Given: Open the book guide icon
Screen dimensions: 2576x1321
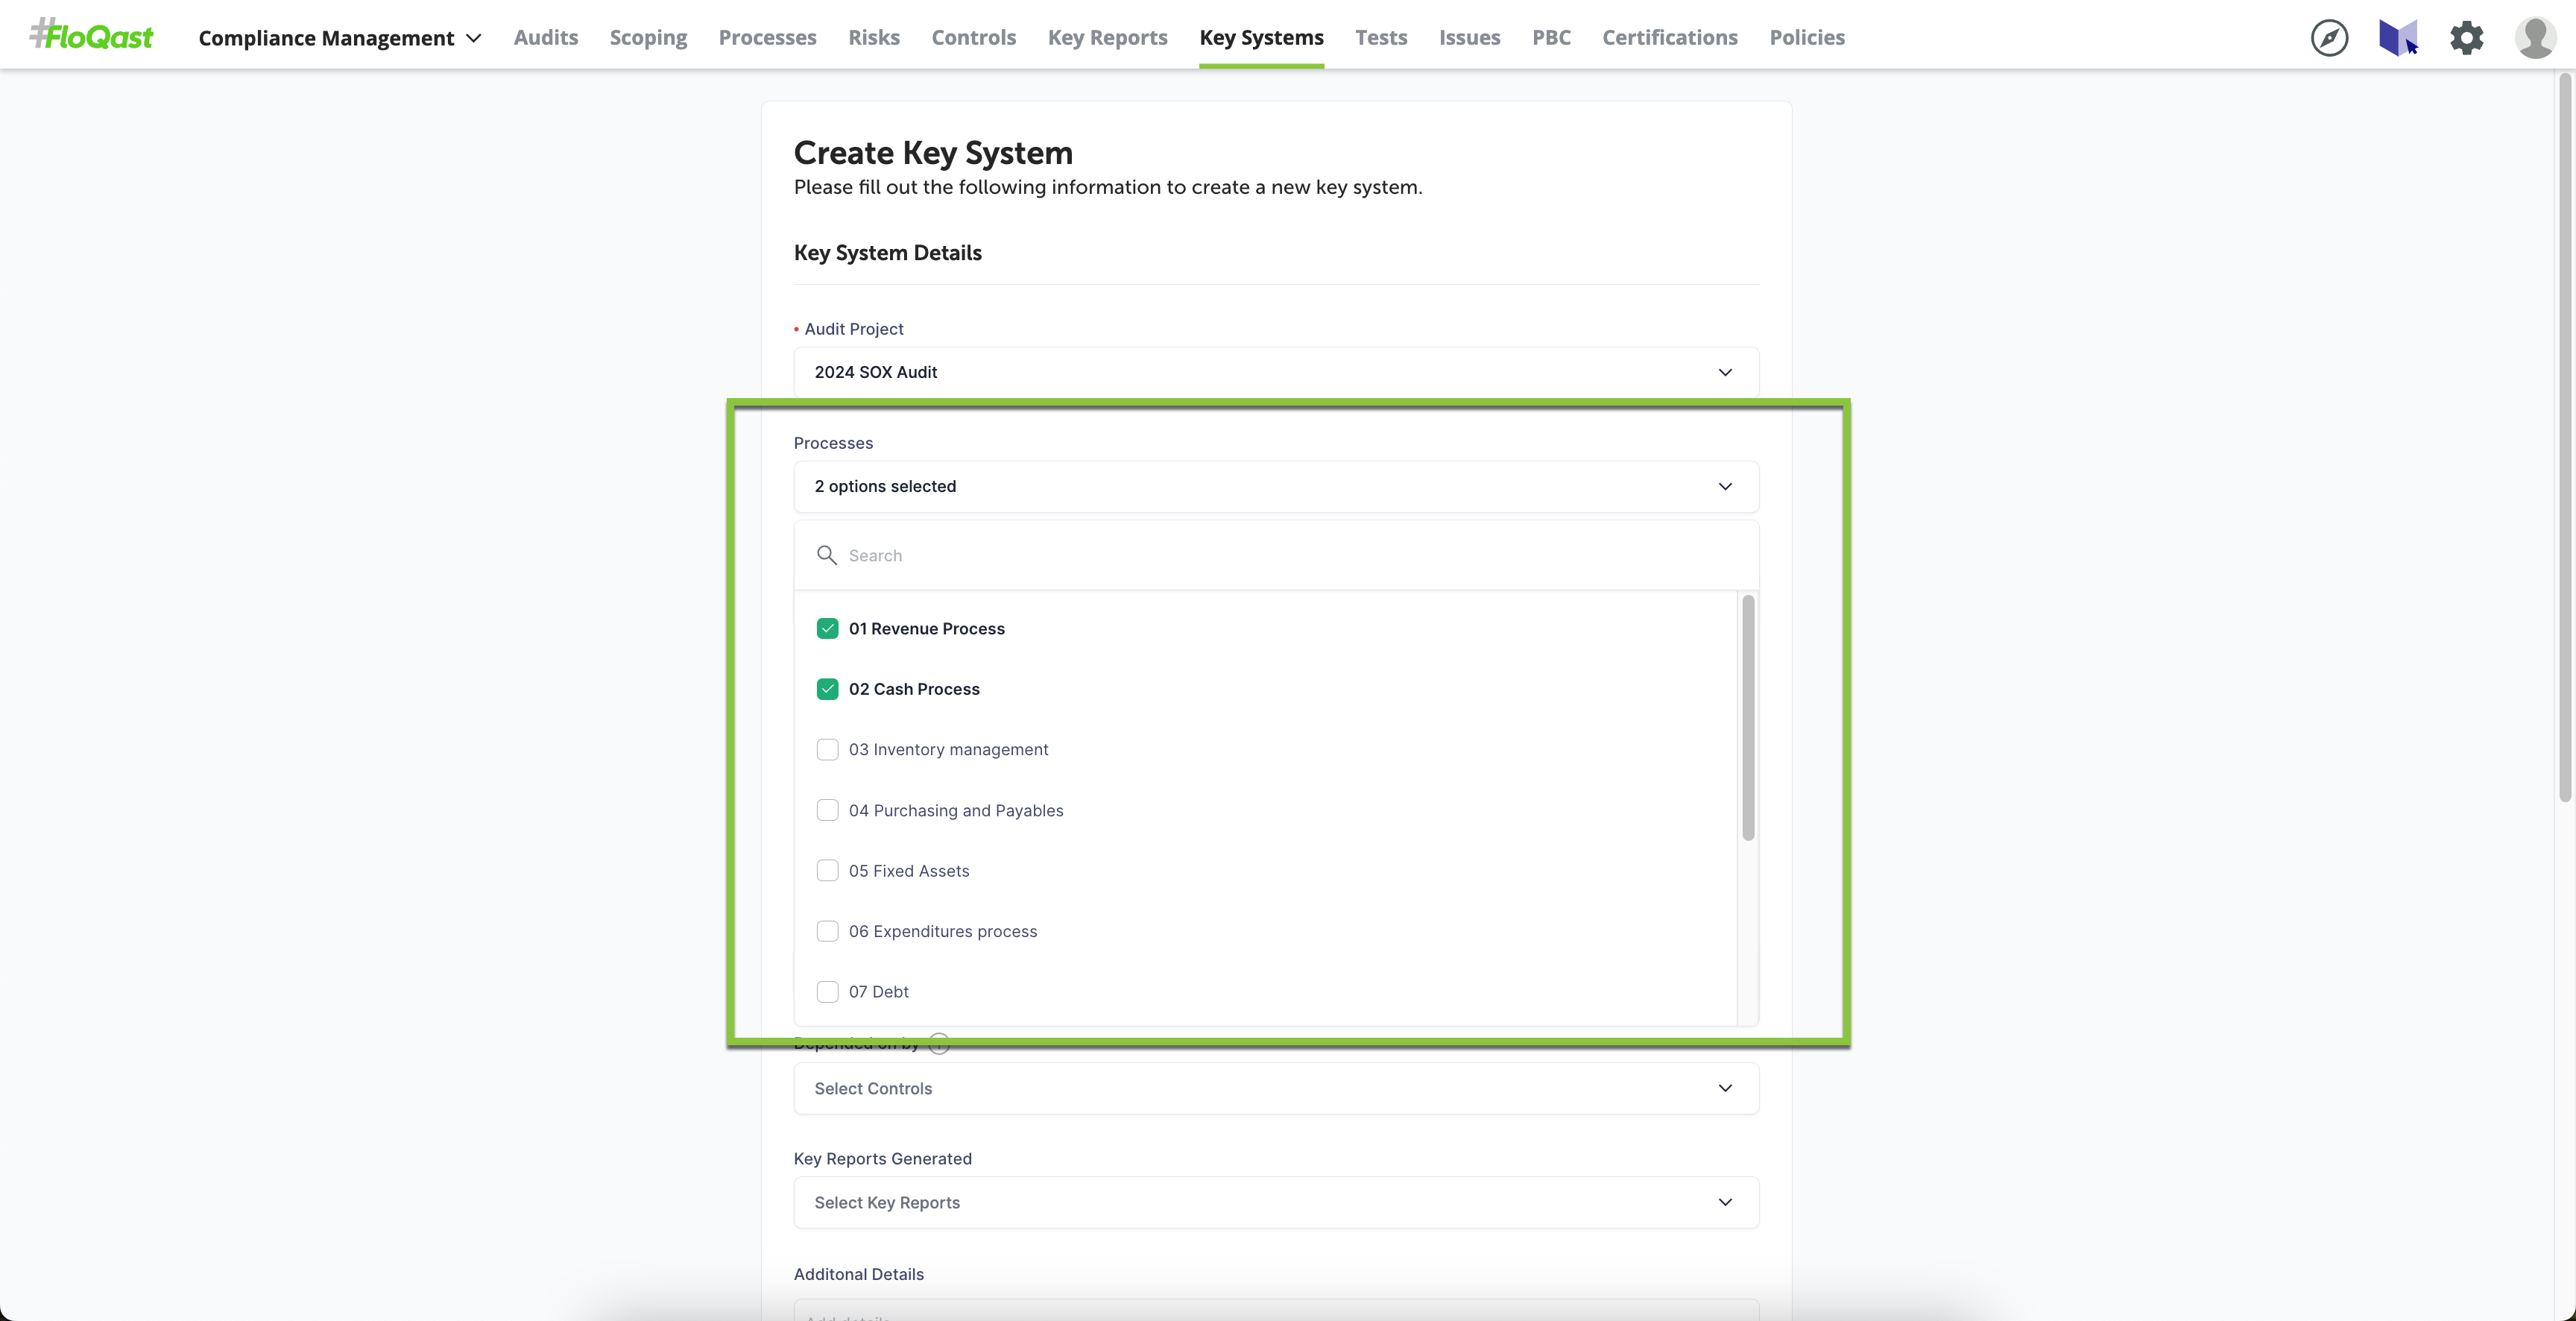Looking at the screenshot, I should tap(2398, 38).
